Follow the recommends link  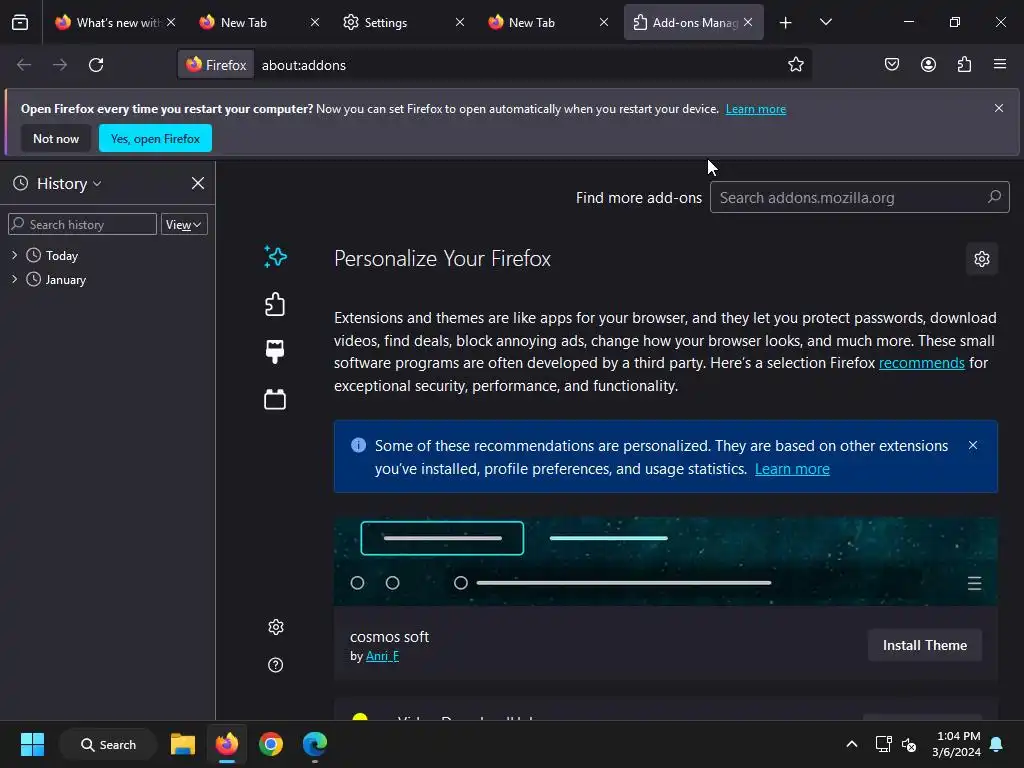(921, 363)
